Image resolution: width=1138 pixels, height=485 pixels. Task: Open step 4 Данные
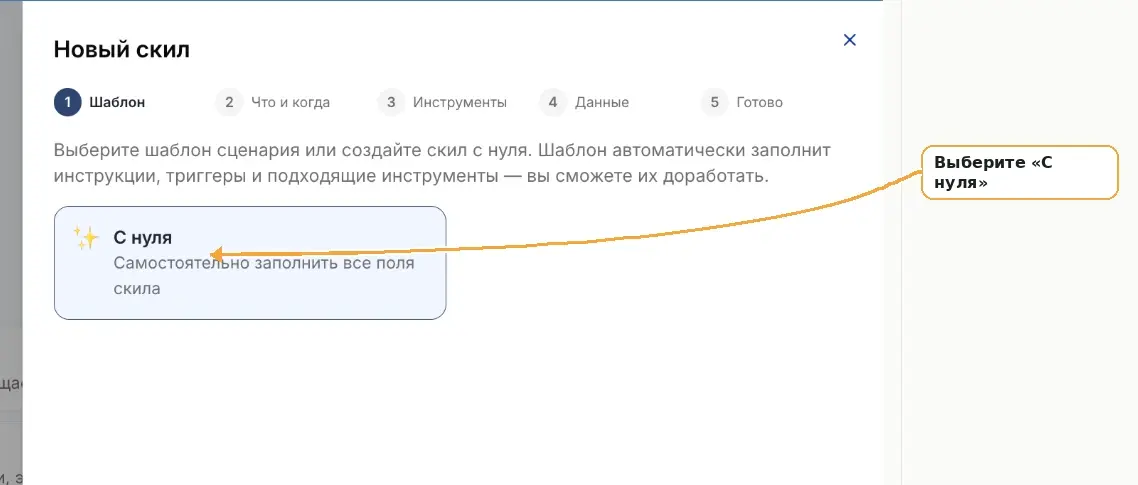pos(584,102)
